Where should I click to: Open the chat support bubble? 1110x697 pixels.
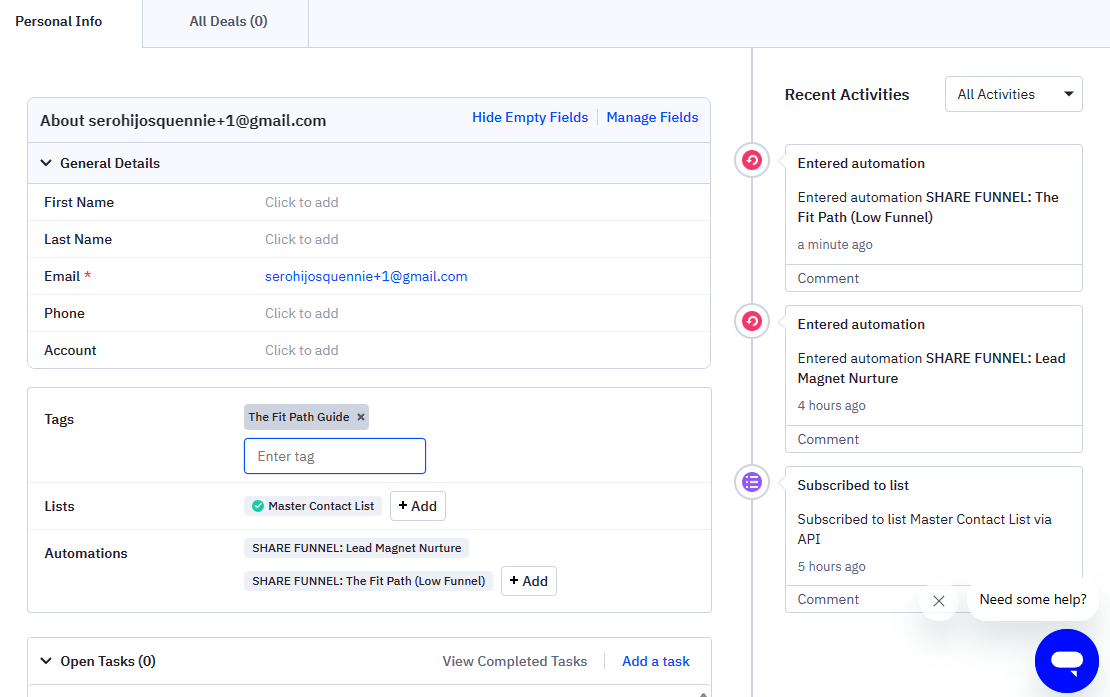(x=1067, y=661)
